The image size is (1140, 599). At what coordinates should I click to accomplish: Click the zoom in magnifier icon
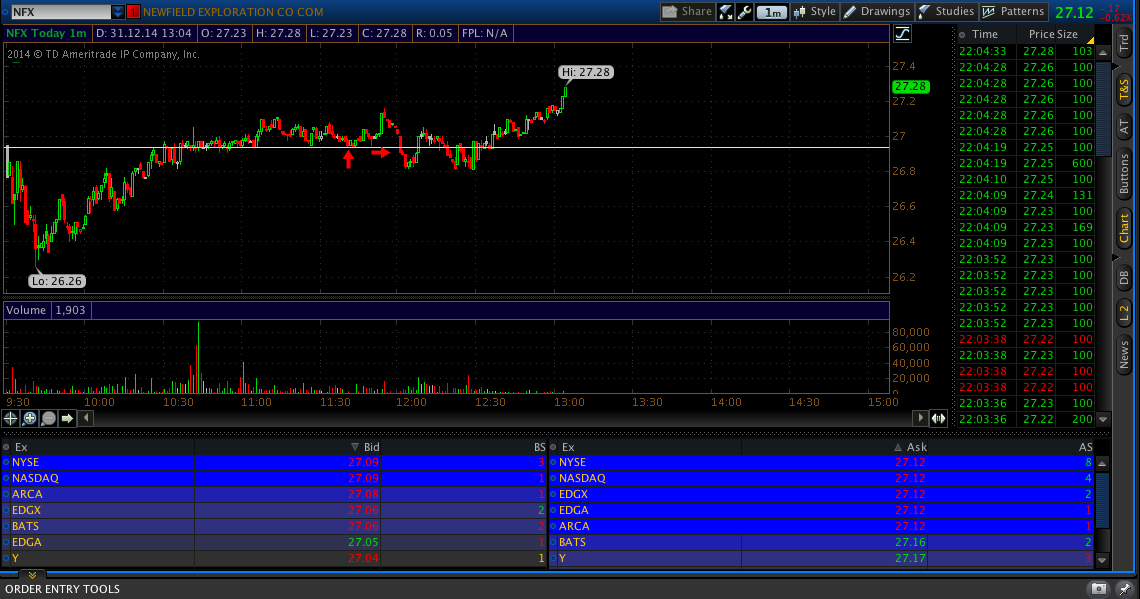tap(30, 418)
